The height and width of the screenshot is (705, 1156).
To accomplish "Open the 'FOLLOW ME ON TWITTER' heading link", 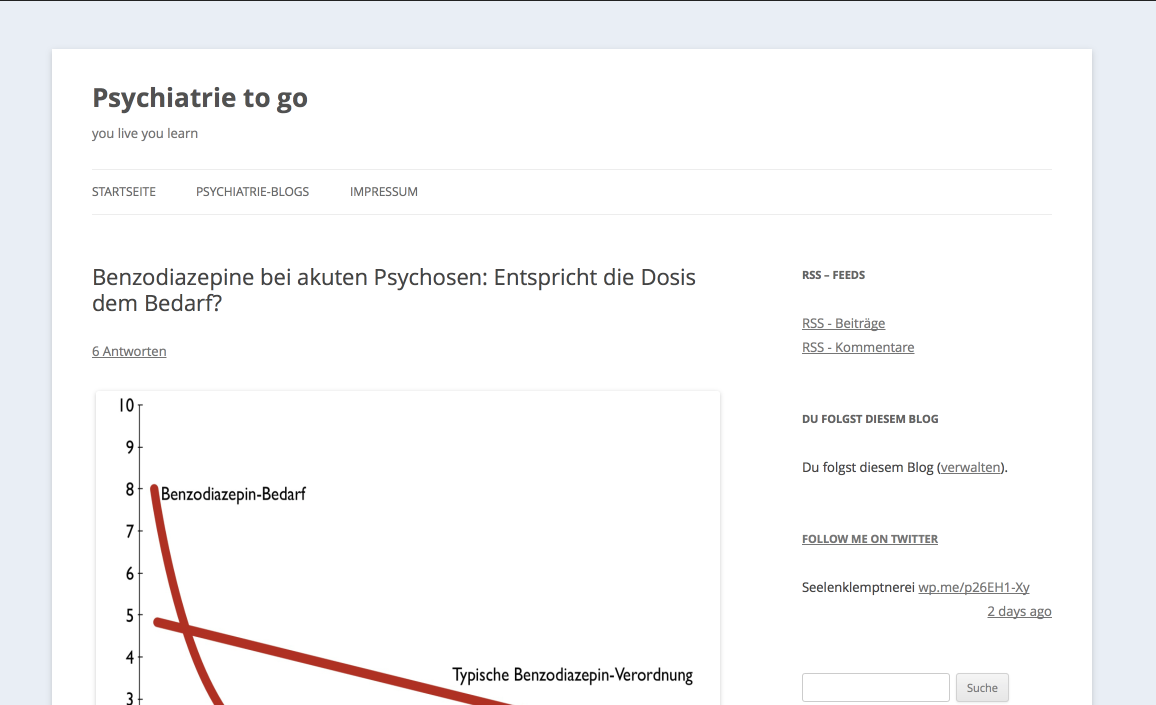I will 869,539.
